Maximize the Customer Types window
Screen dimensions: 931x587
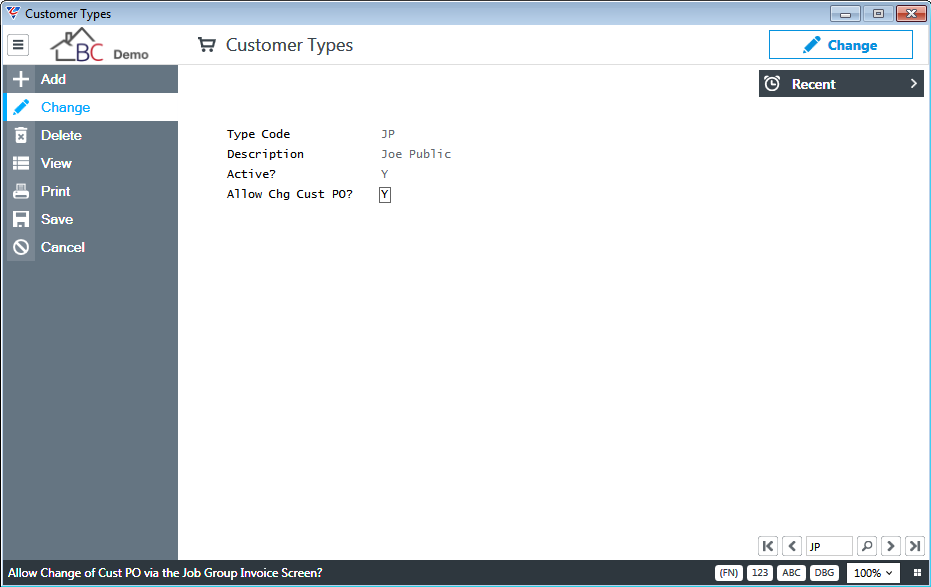[x=878, y=13]
